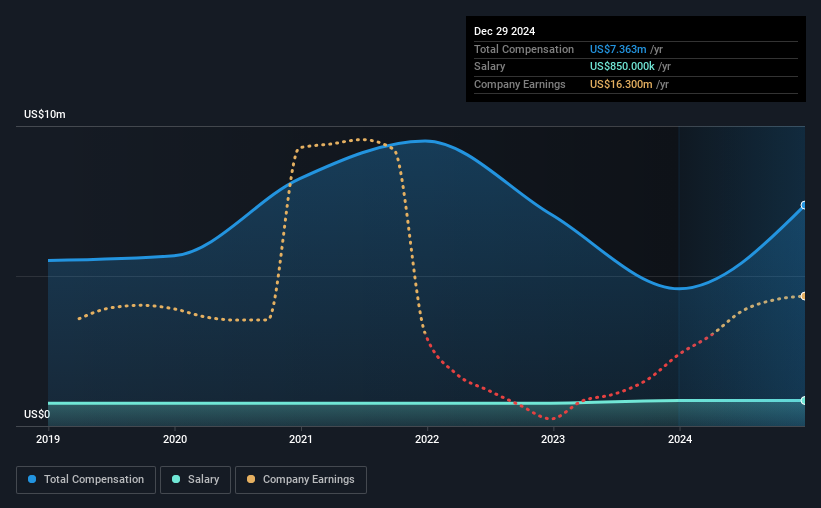
Task: Click the US$850.000k salary value
Action: point(622,67)
